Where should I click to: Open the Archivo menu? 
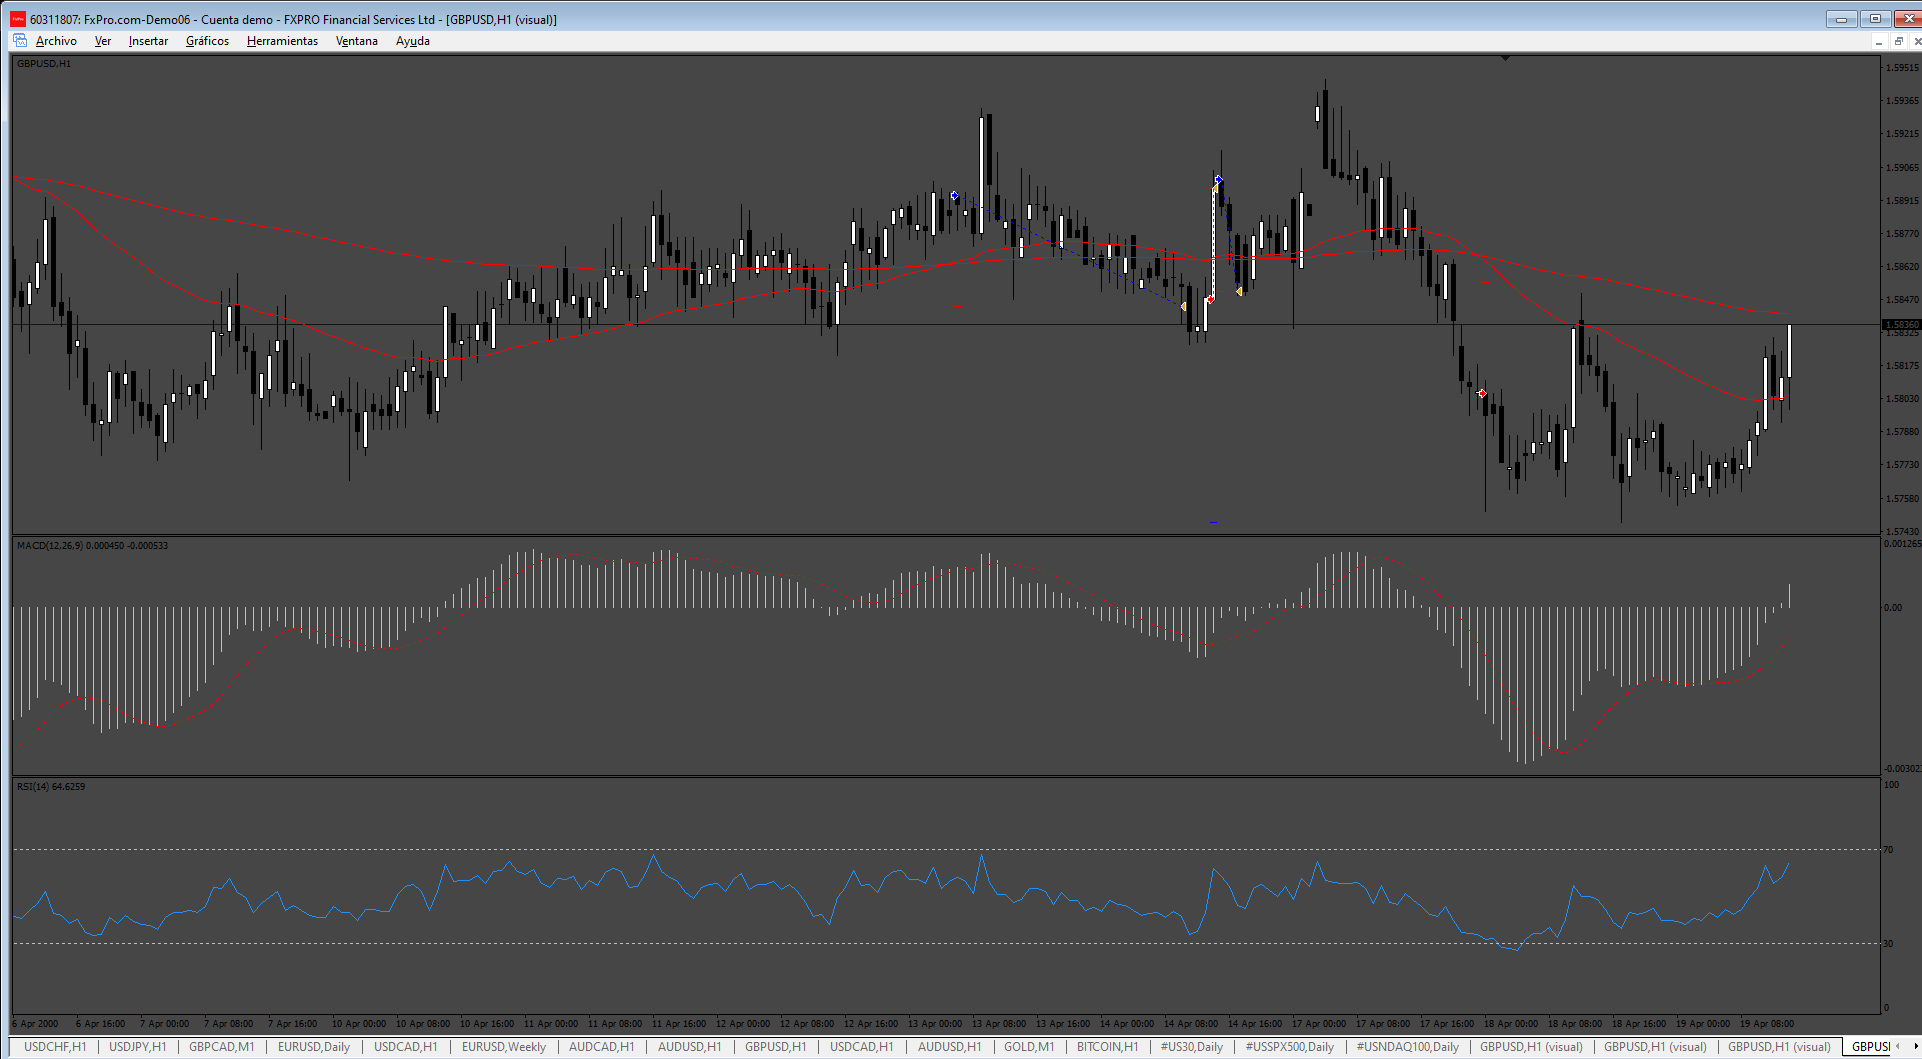coord(56,41)
